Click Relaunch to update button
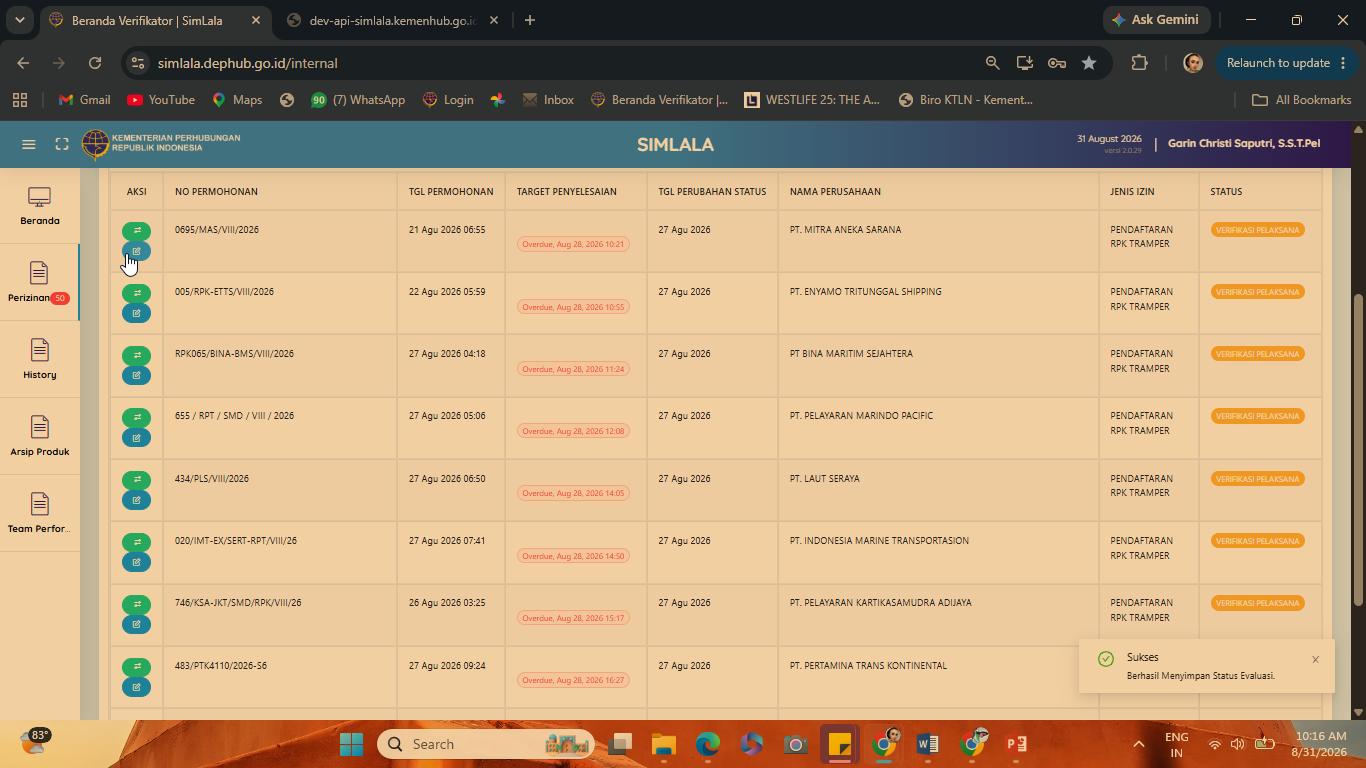Screen dimensions: 1366x768 tap(1285, 63)
